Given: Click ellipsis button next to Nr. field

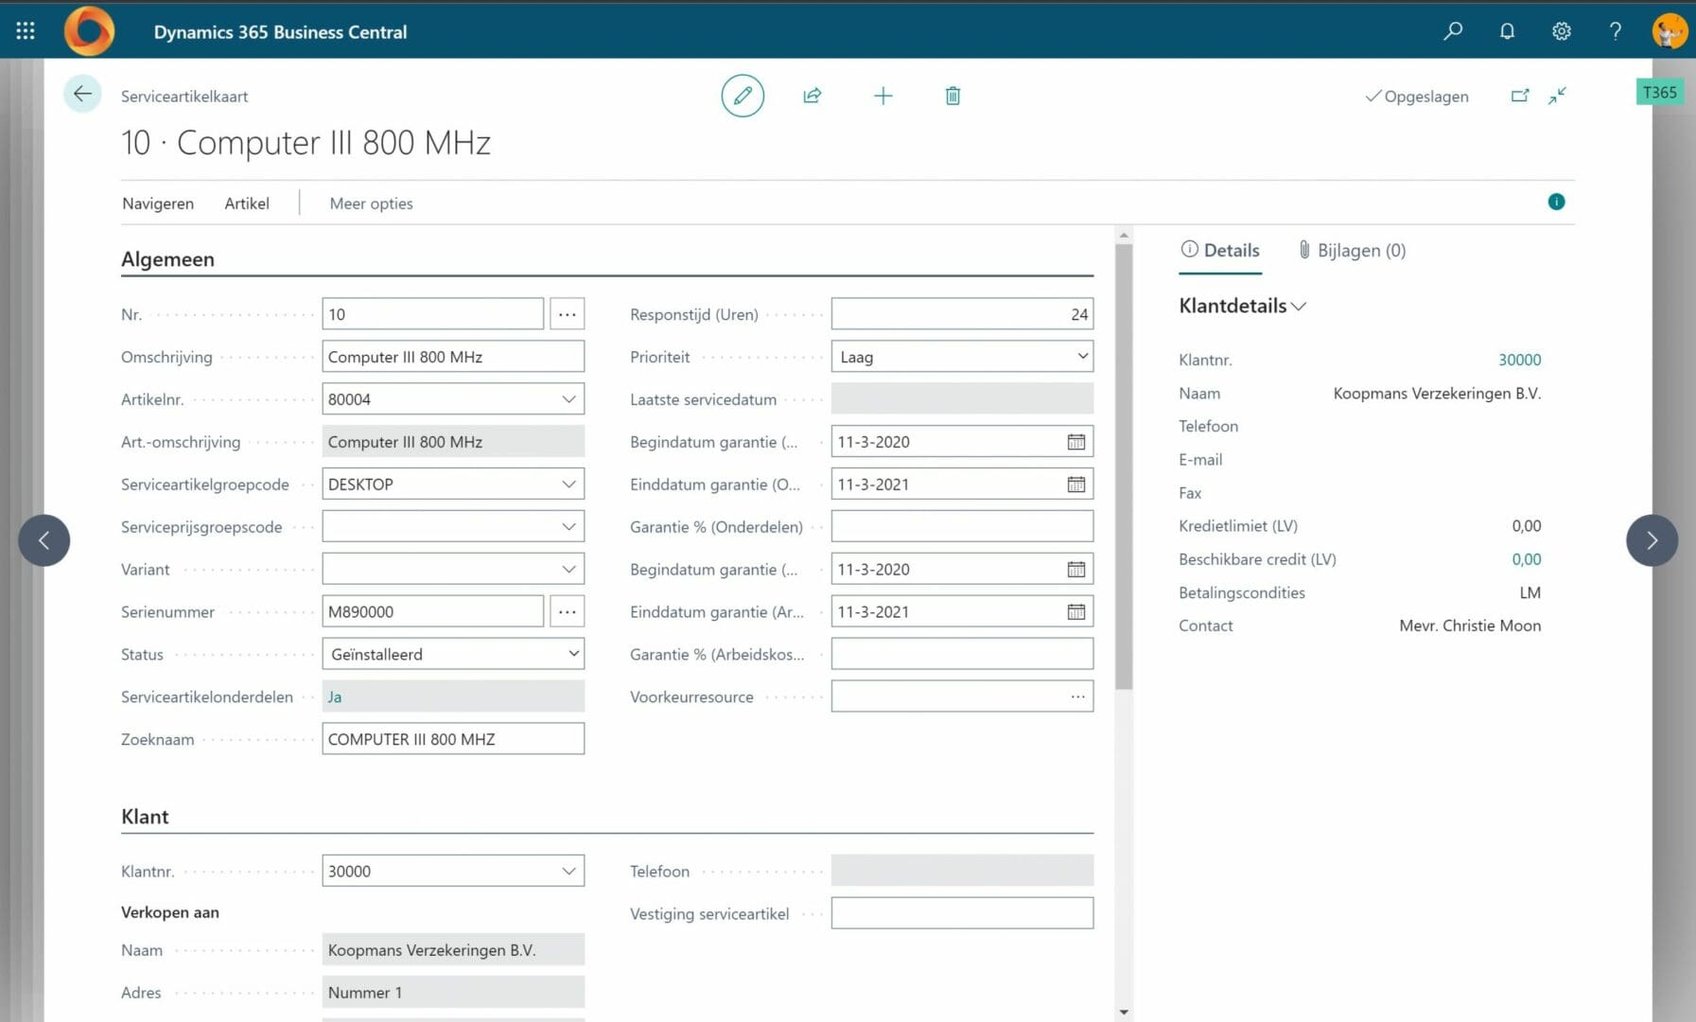Looking at the screenshot, I should tap(567, 314).
